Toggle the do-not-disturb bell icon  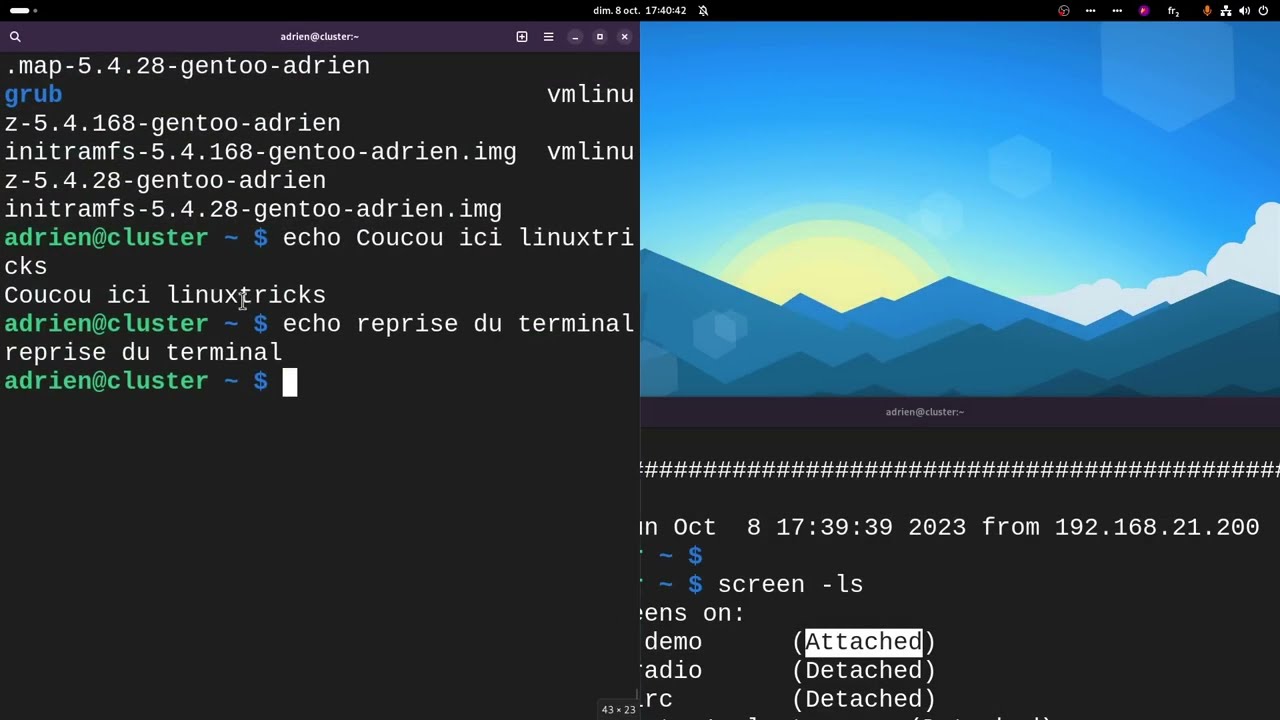(x=703, y=10)
